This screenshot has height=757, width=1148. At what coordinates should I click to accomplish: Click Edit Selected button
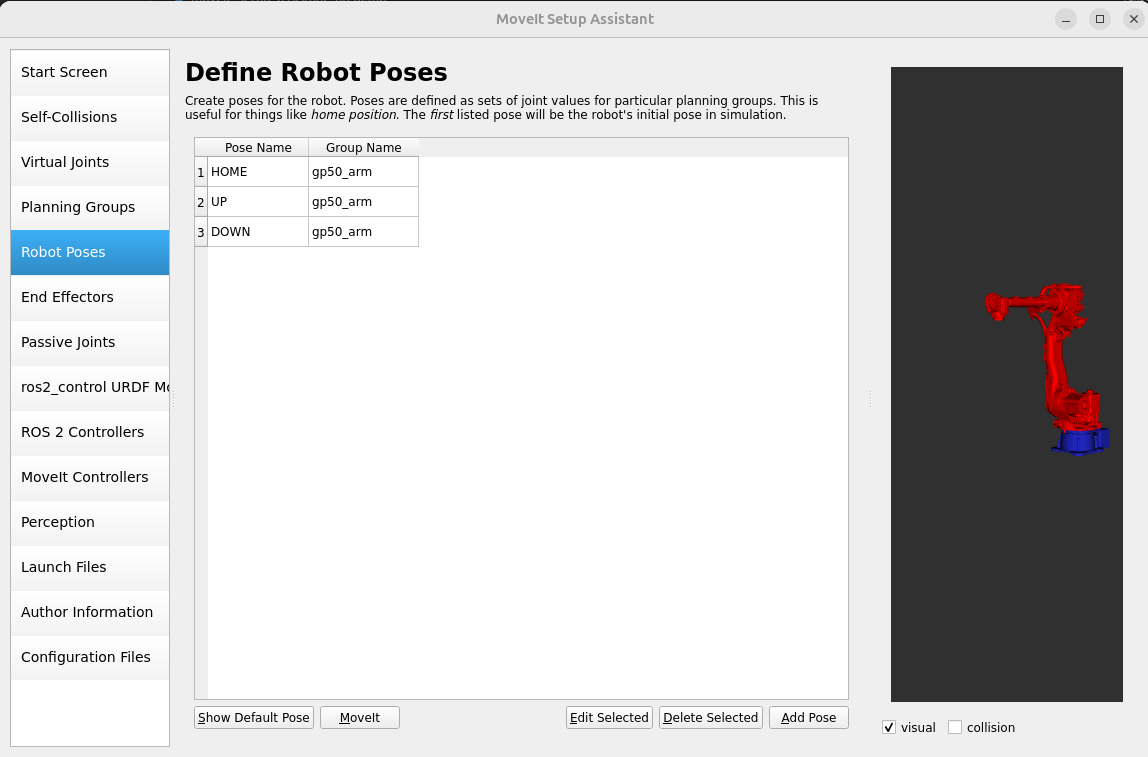[609, 717]
